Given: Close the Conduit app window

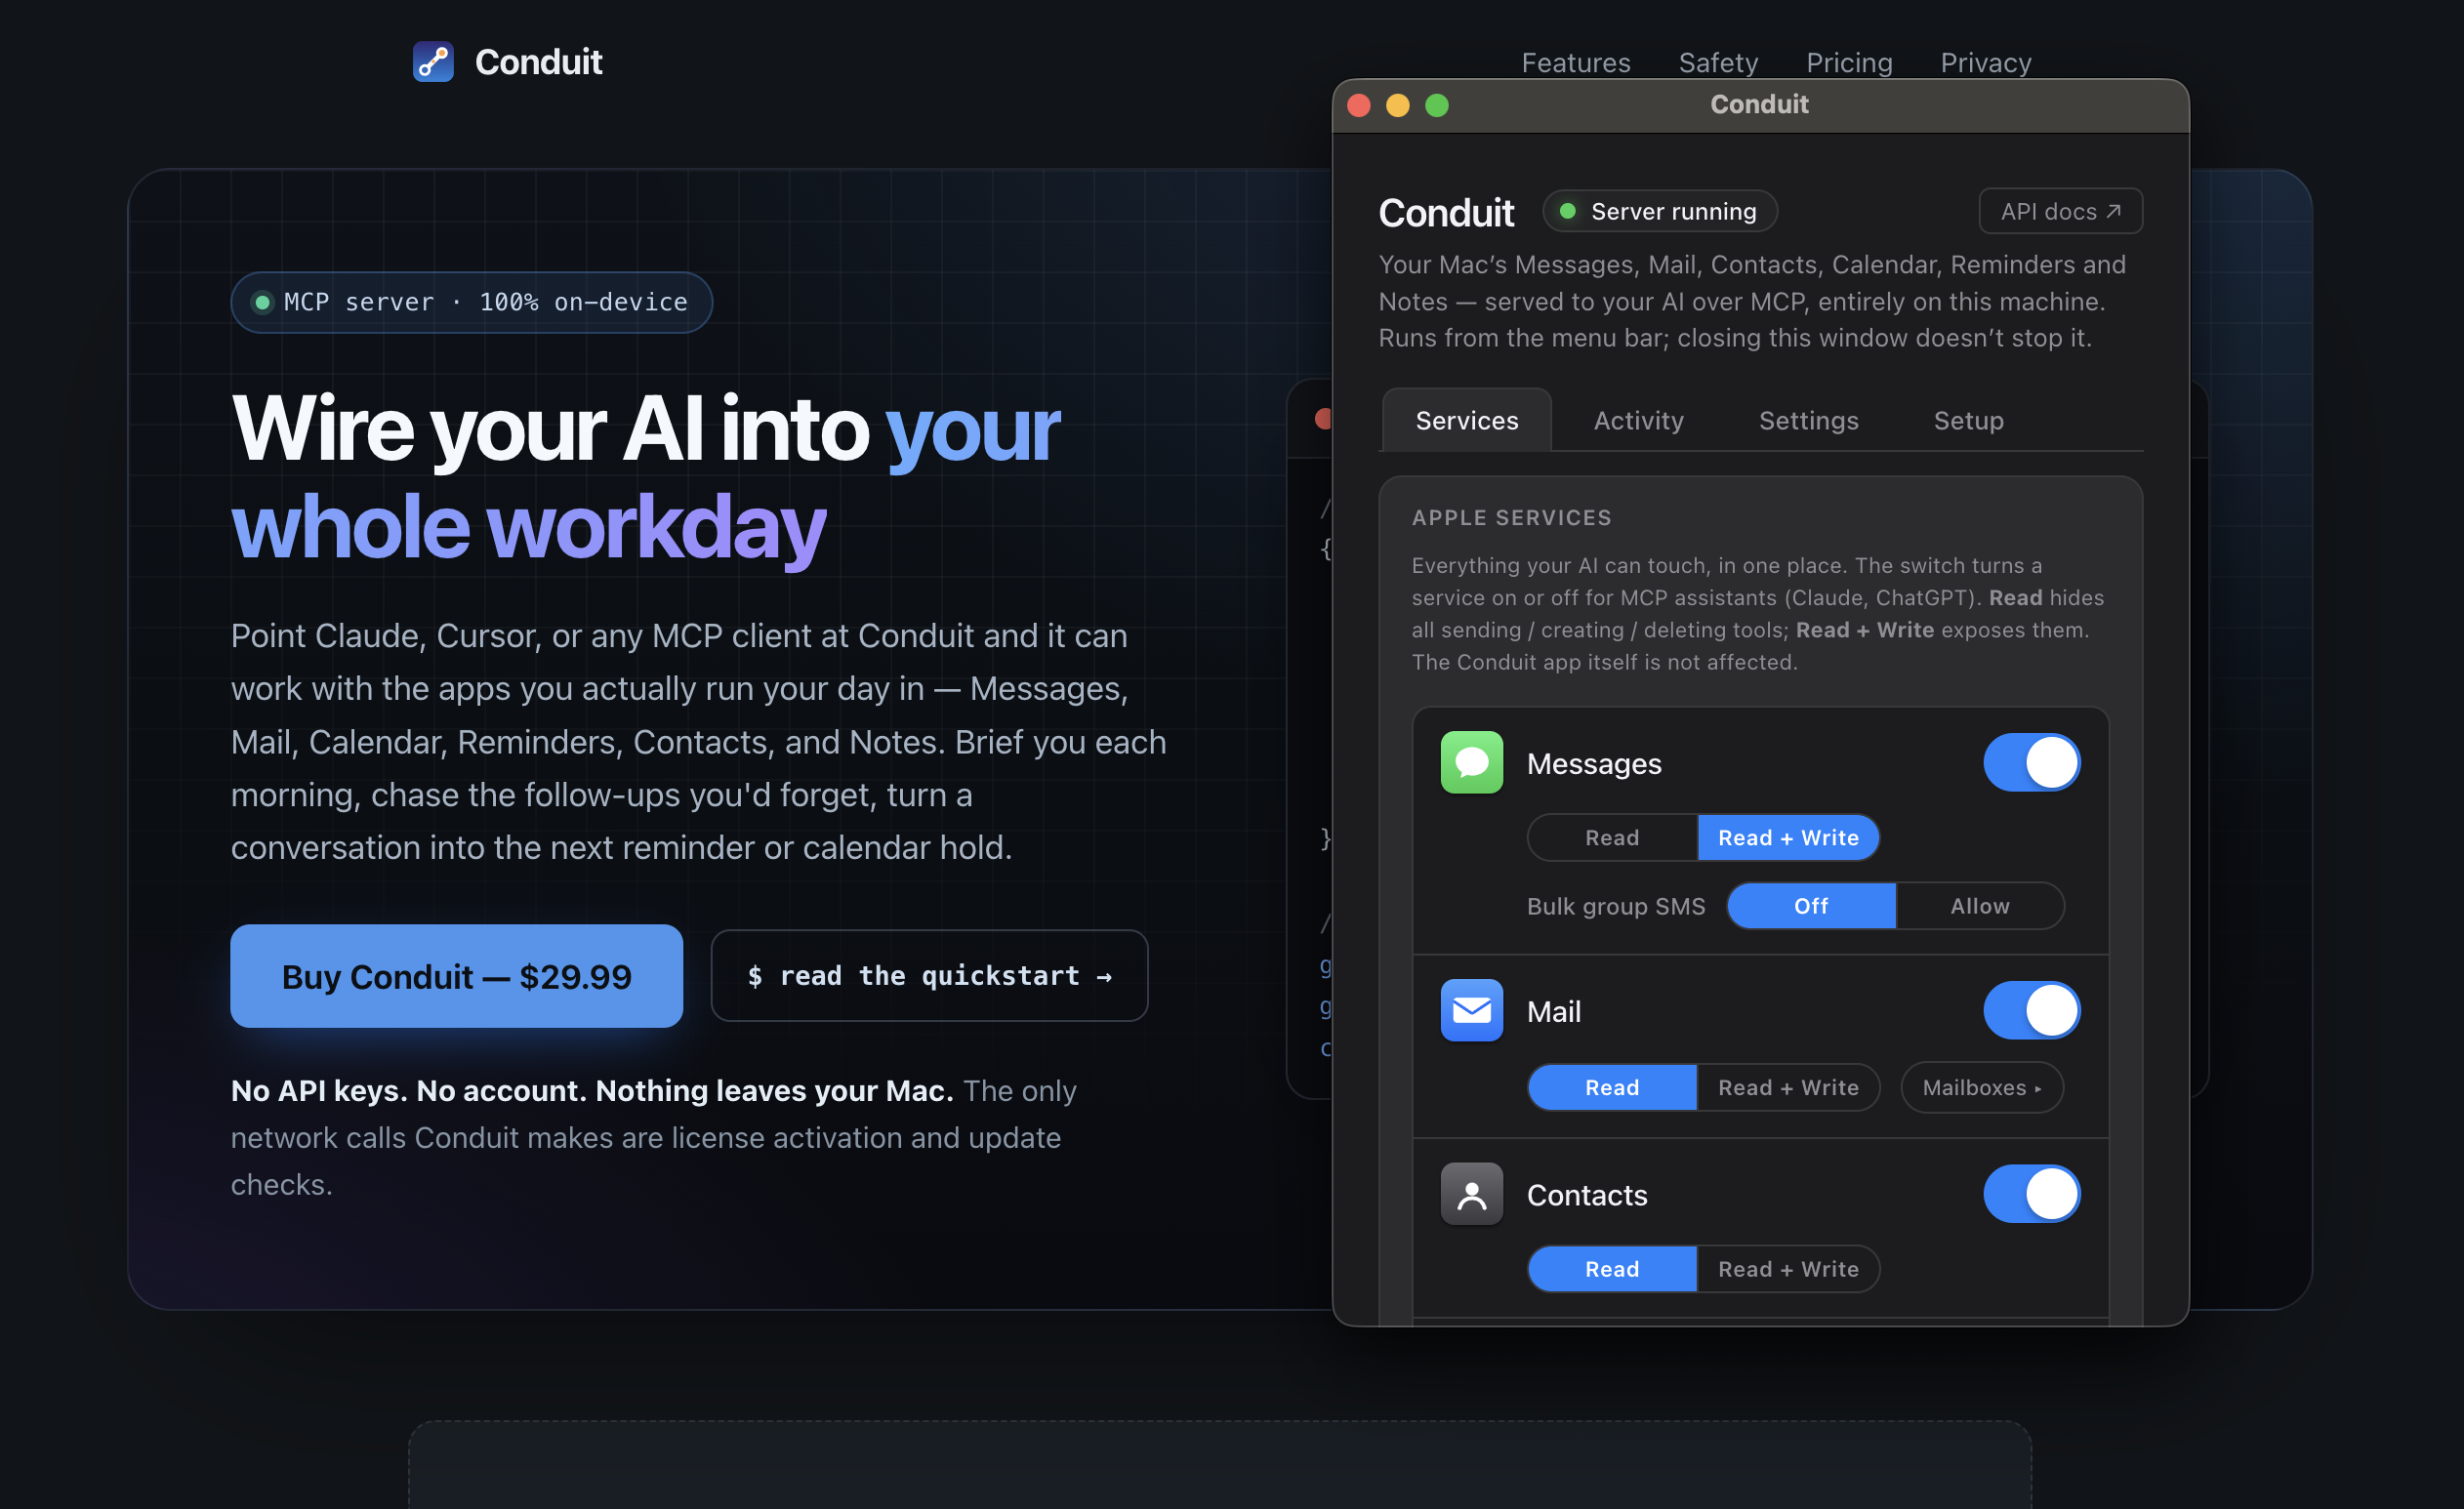Looking at the screenshot, I should click(1359, 105).
